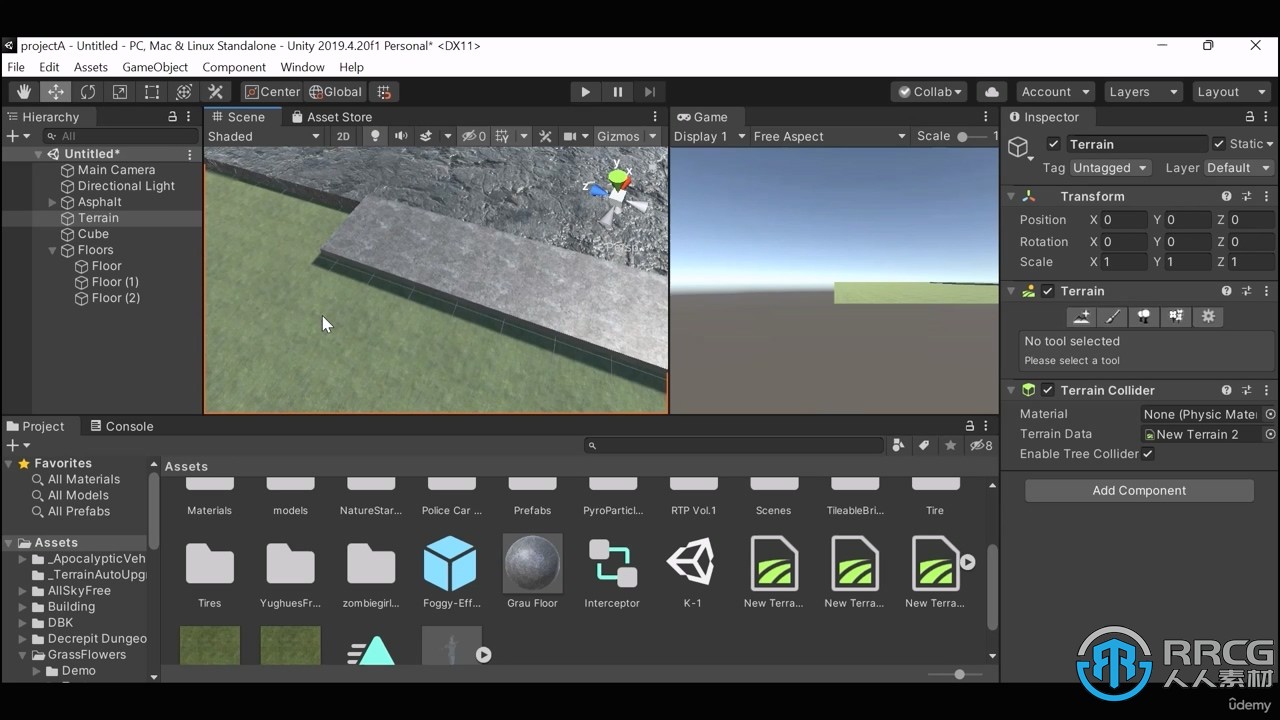The image size is (1280, 720).
Task: Select the Rect tool
Action: pos(151,92)
